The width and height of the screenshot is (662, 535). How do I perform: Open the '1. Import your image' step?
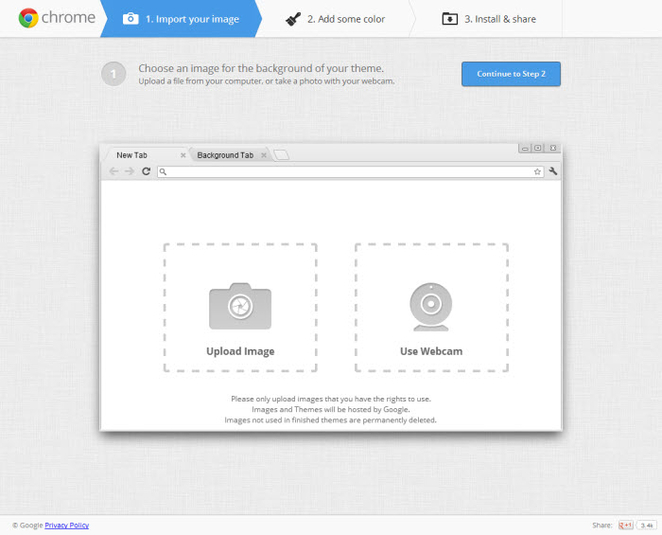(x=181, y=19)
